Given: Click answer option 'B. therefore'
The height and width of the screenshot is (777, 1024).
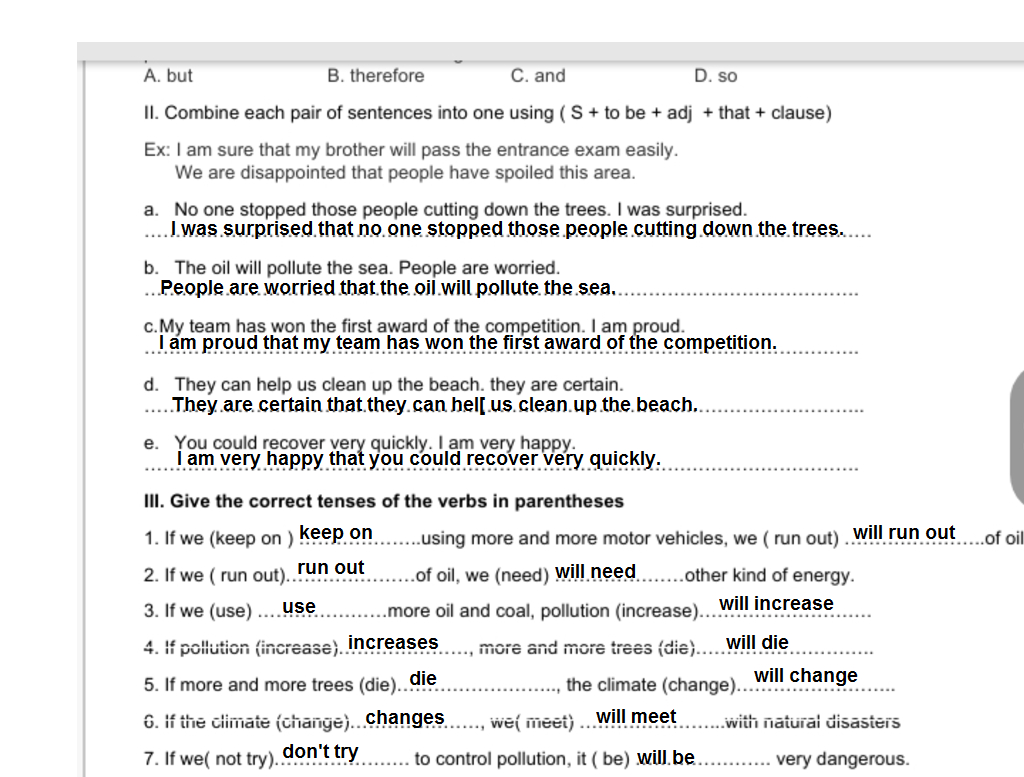Looking at the screenshot, I should click(376, 76).
